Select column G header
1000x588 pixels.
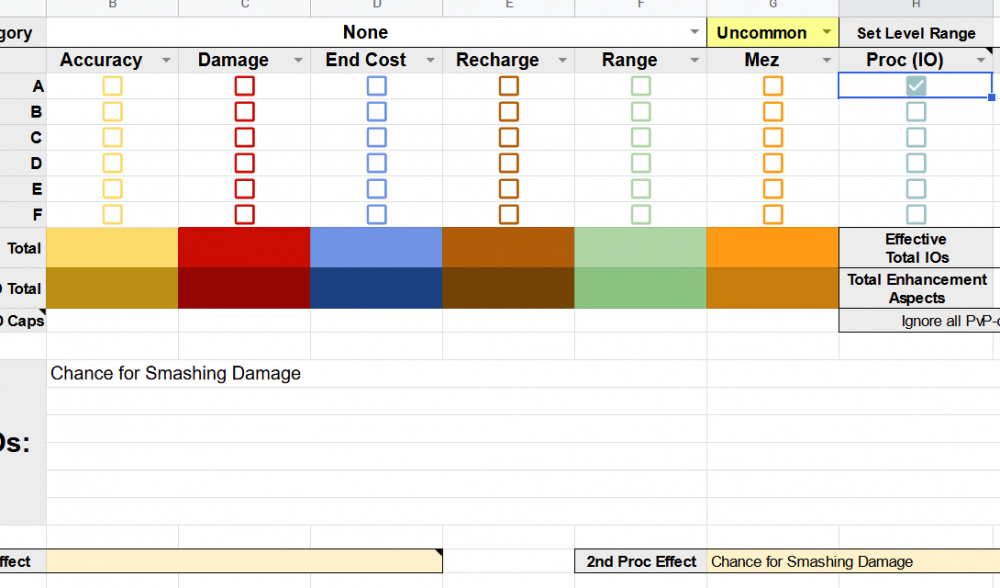point(772,6)
